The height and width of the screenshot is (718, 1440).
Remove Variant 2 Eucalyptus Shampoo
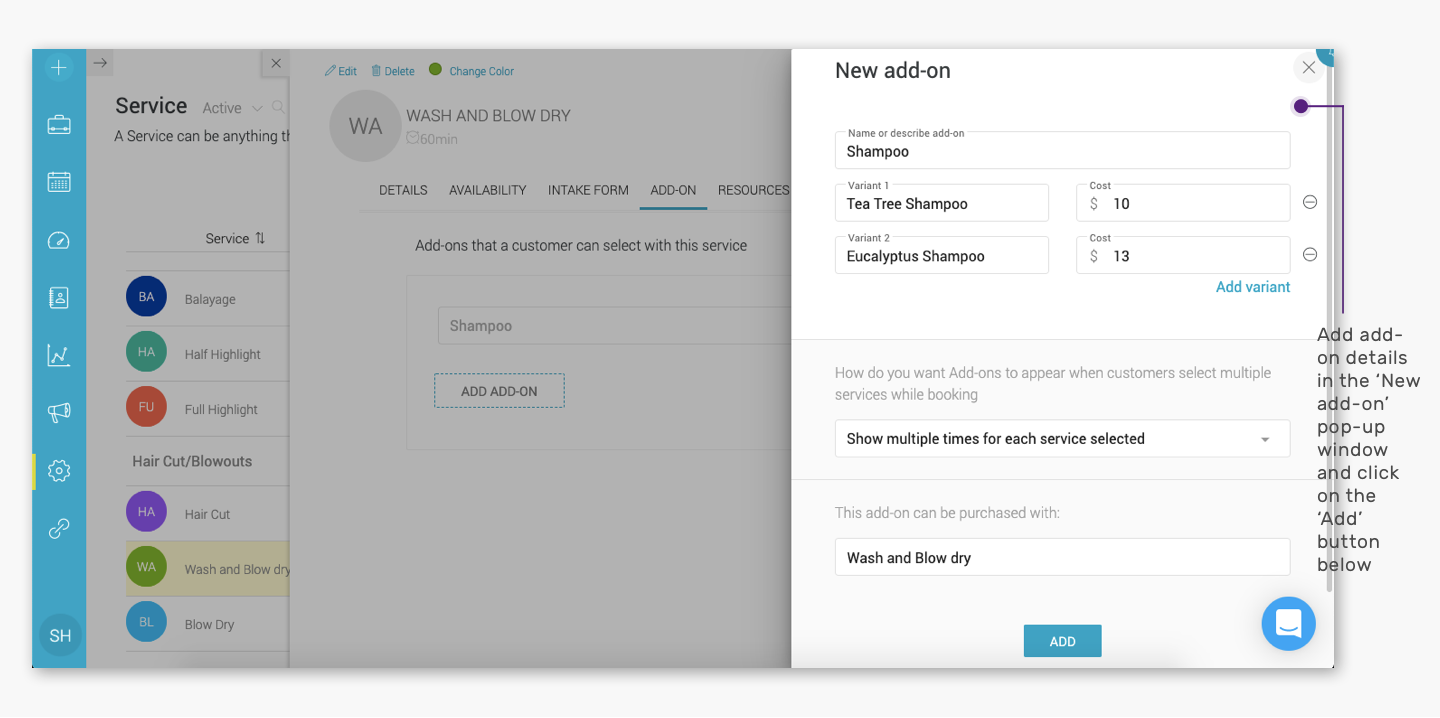coord(1310,254)
